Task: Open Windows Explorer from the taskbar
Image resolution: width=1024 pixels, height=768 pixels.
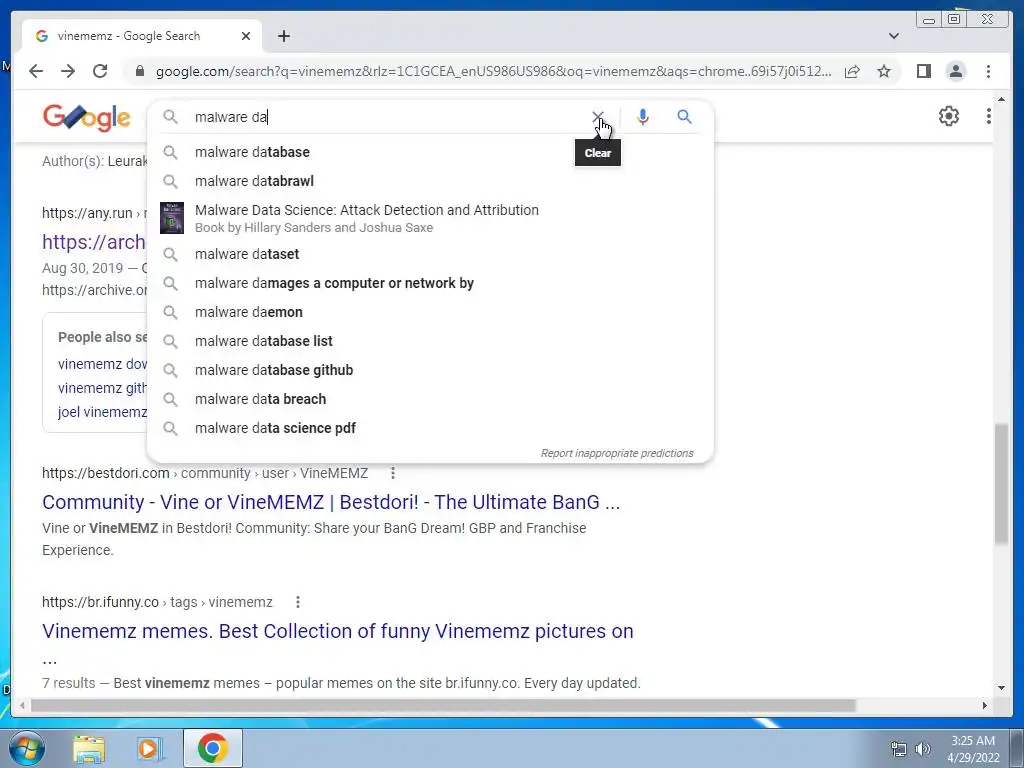Action: click(89, 749)
